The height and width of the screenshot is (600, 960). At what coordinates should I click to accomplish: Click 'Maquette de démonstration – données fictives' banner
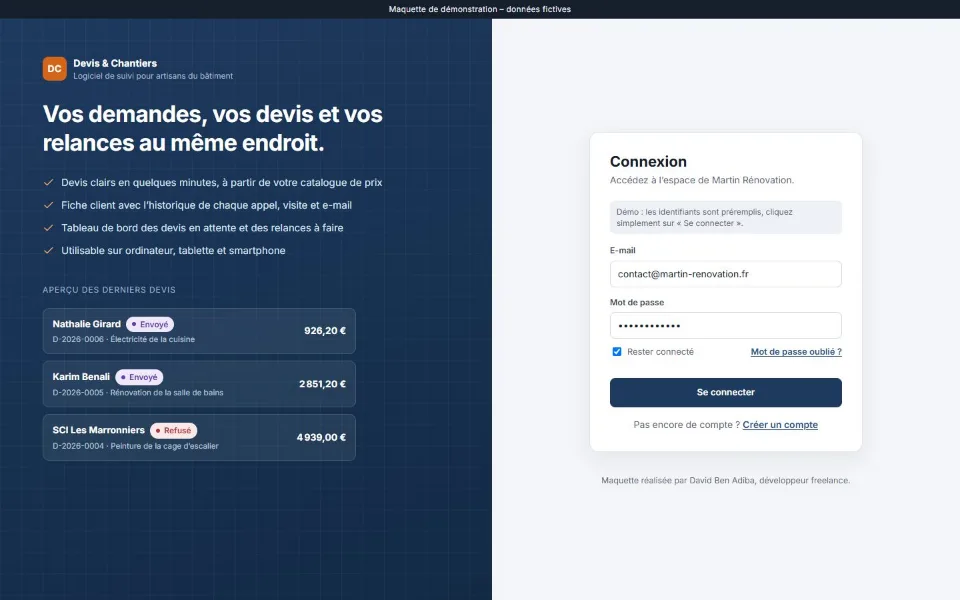pyautogui.click(x=479, y=9)
